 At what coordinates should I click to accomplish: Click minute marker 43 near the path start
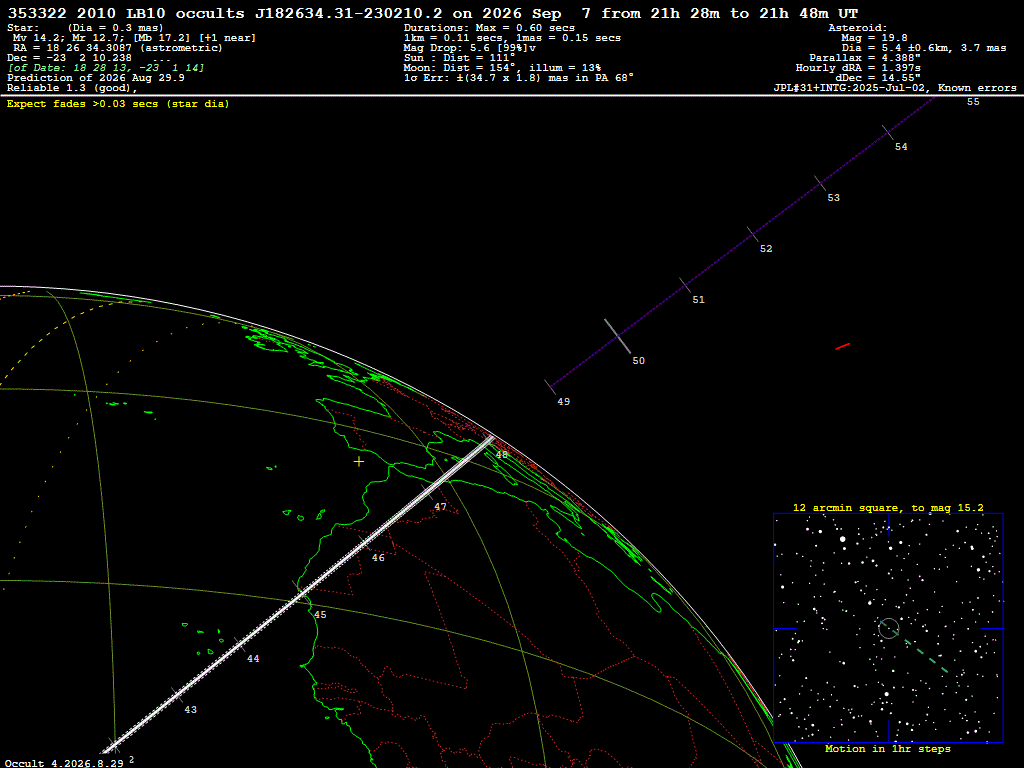click(x=190, y=710)
